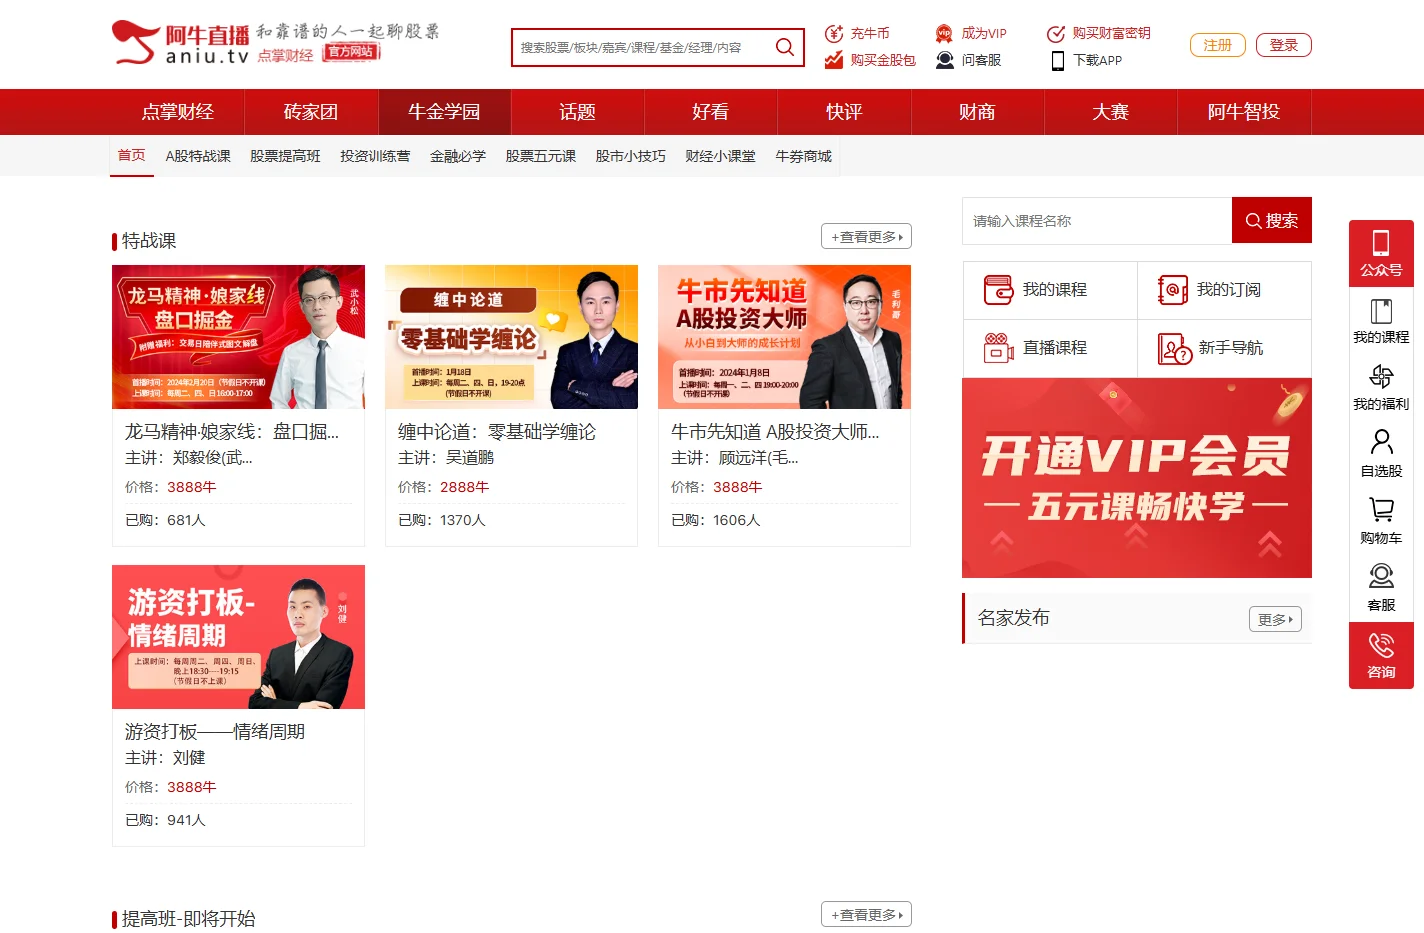Click the 购买金股包 chart icon
Screen dimensions: 1424x933
tap(834, 60)
